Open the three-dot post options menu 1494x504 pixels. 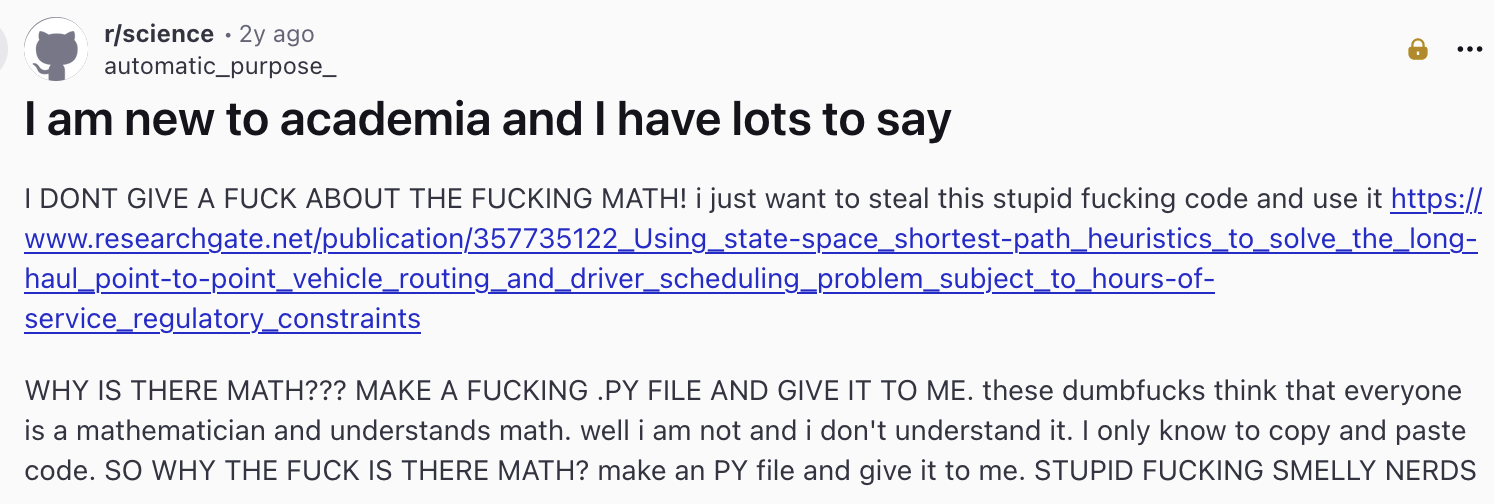(1468, 49)
